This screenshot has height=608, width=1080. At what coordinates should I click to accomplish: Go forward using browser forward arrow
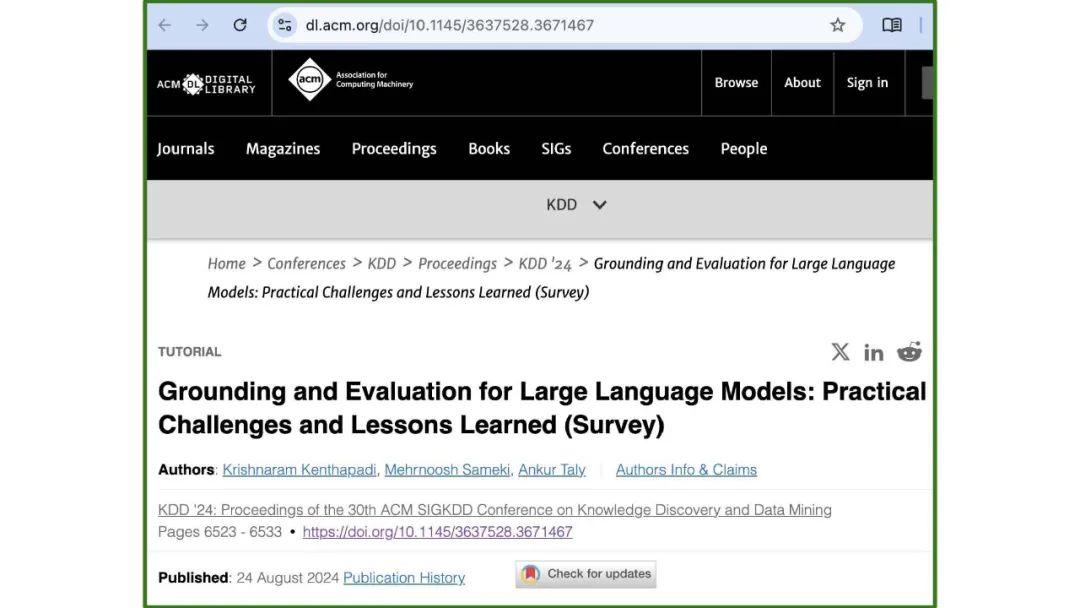pos(202,25)
